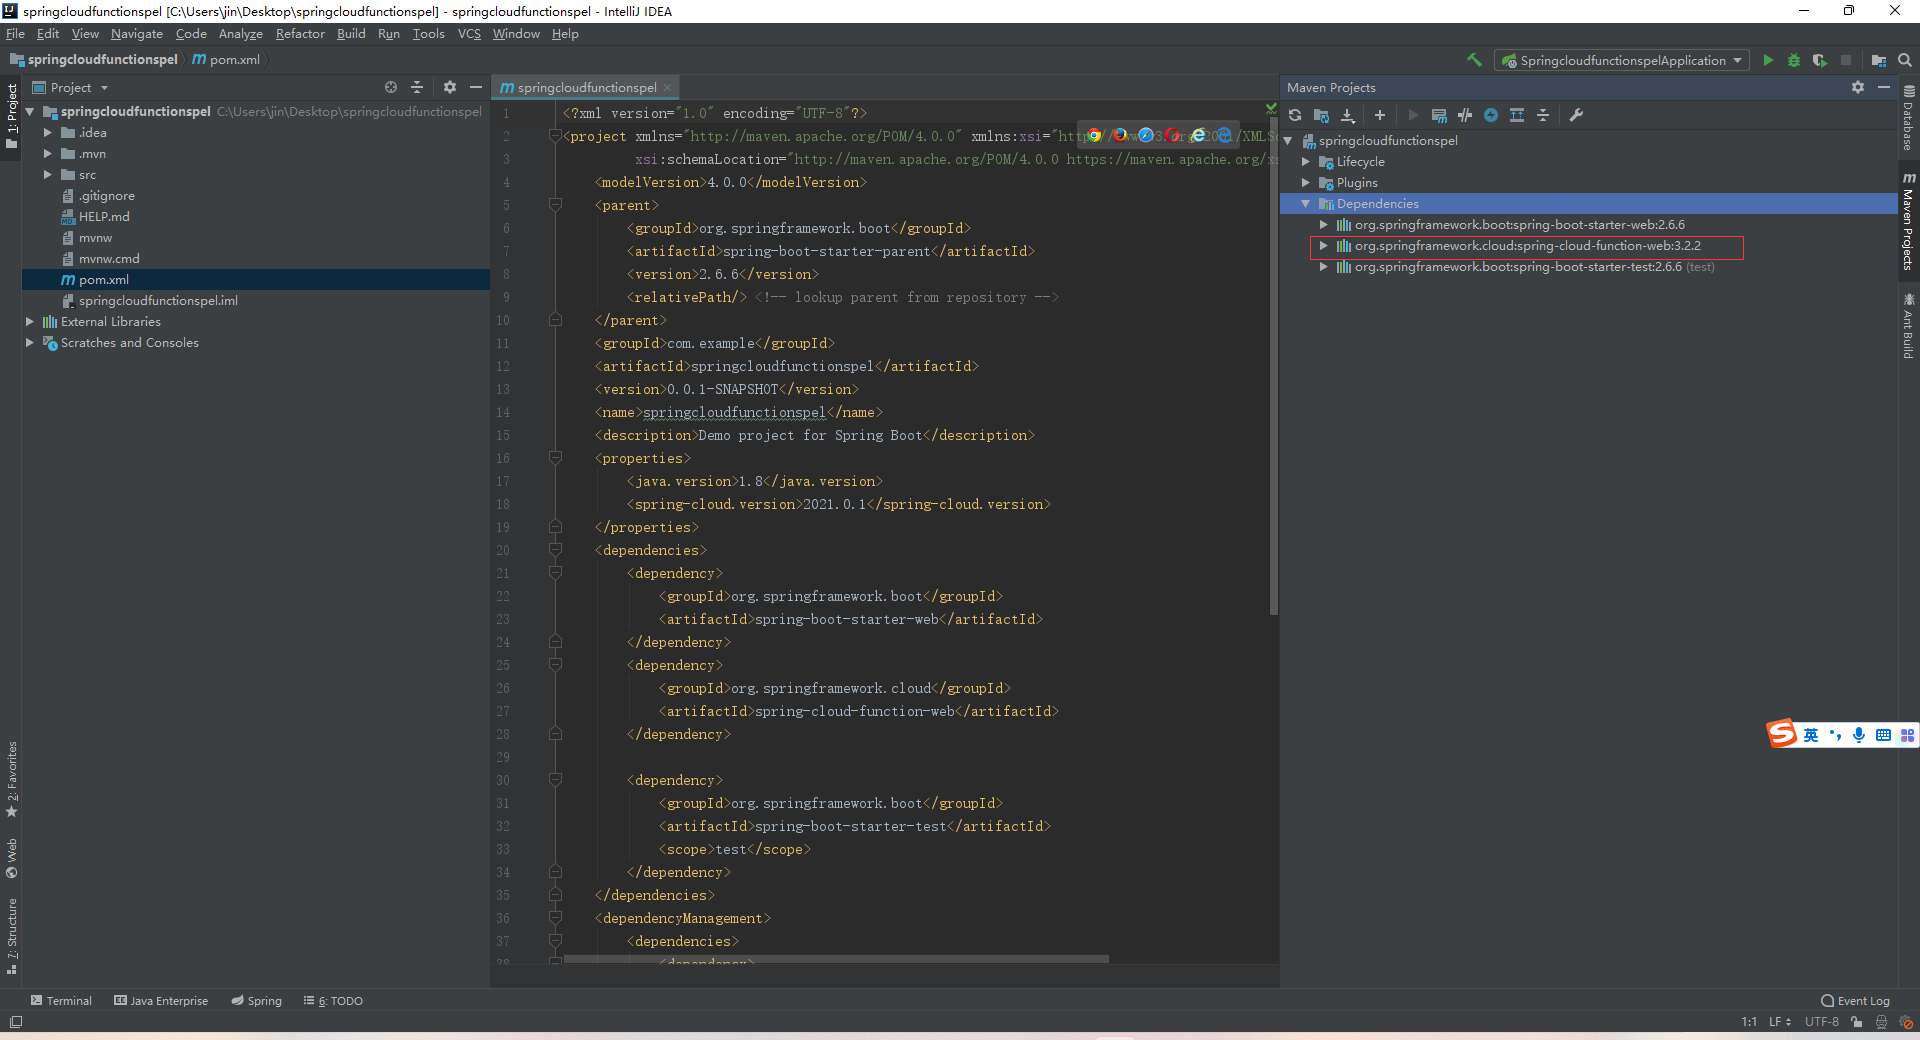Generate sources and update folders in Maven
The height and width of the screenshot is (1040, 1920).
tap(1321, 115)
